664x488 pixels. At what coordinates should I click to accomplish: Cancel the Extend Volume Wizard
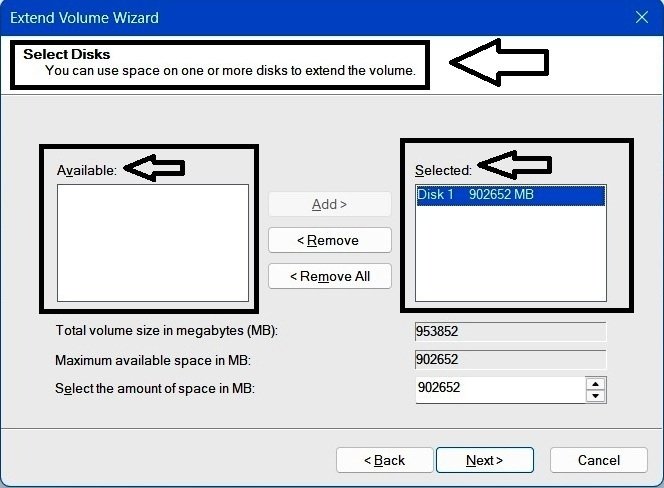click(599, 460)
